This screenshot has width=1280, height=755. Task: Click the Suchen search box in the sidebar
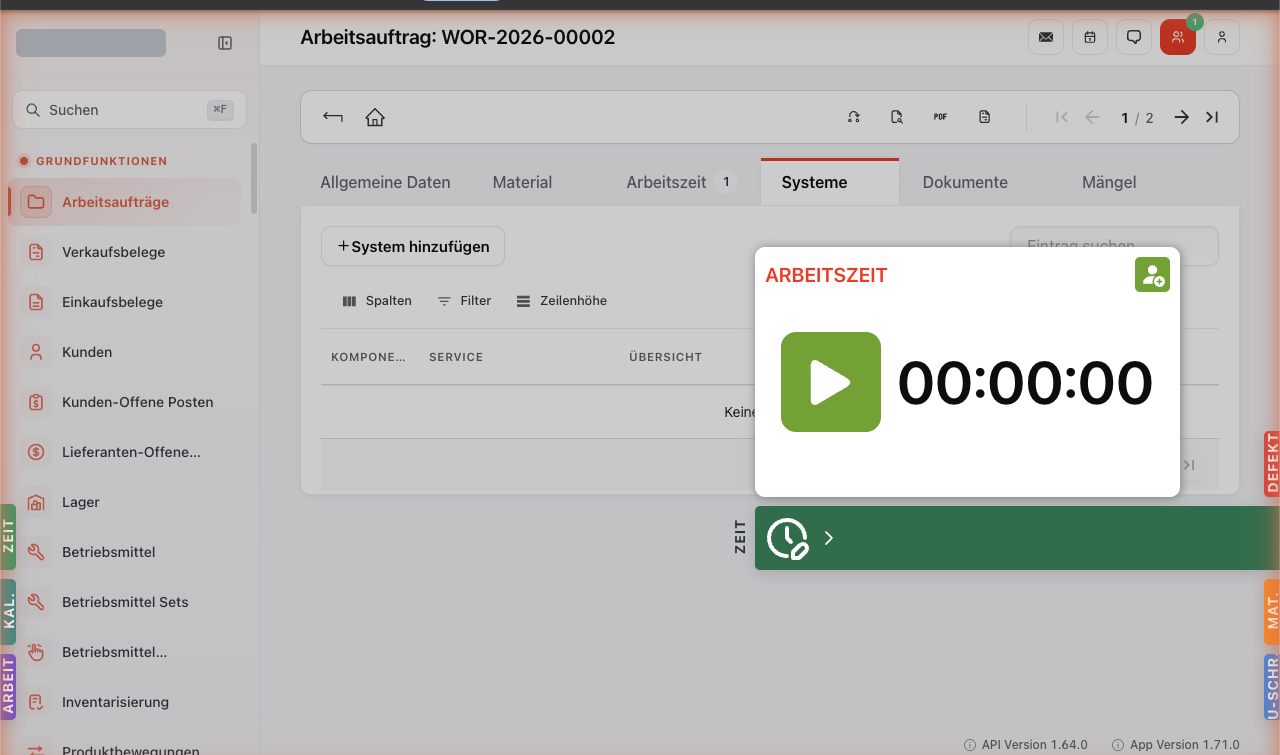pos(129,110)
